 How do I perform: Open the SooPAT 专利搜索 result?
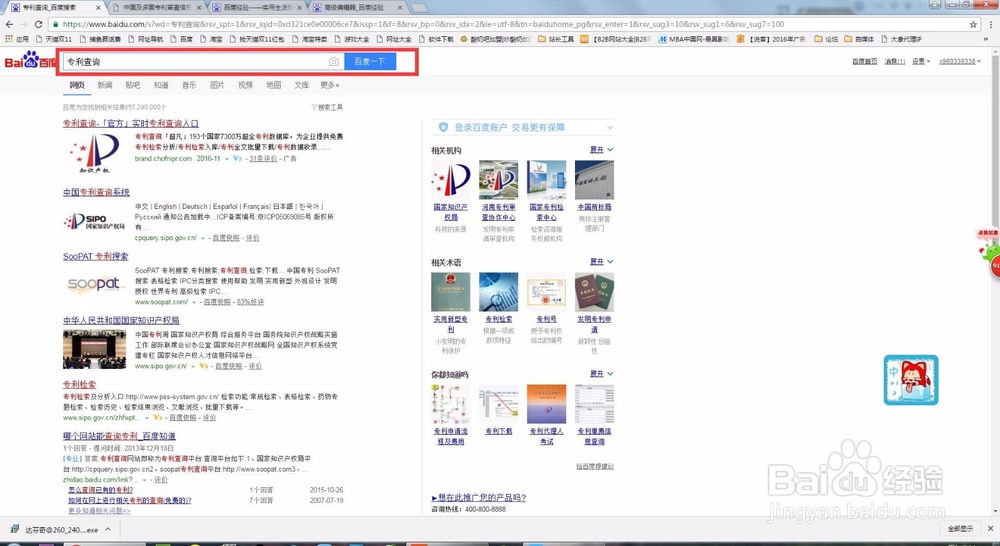[x=96, y=256]
